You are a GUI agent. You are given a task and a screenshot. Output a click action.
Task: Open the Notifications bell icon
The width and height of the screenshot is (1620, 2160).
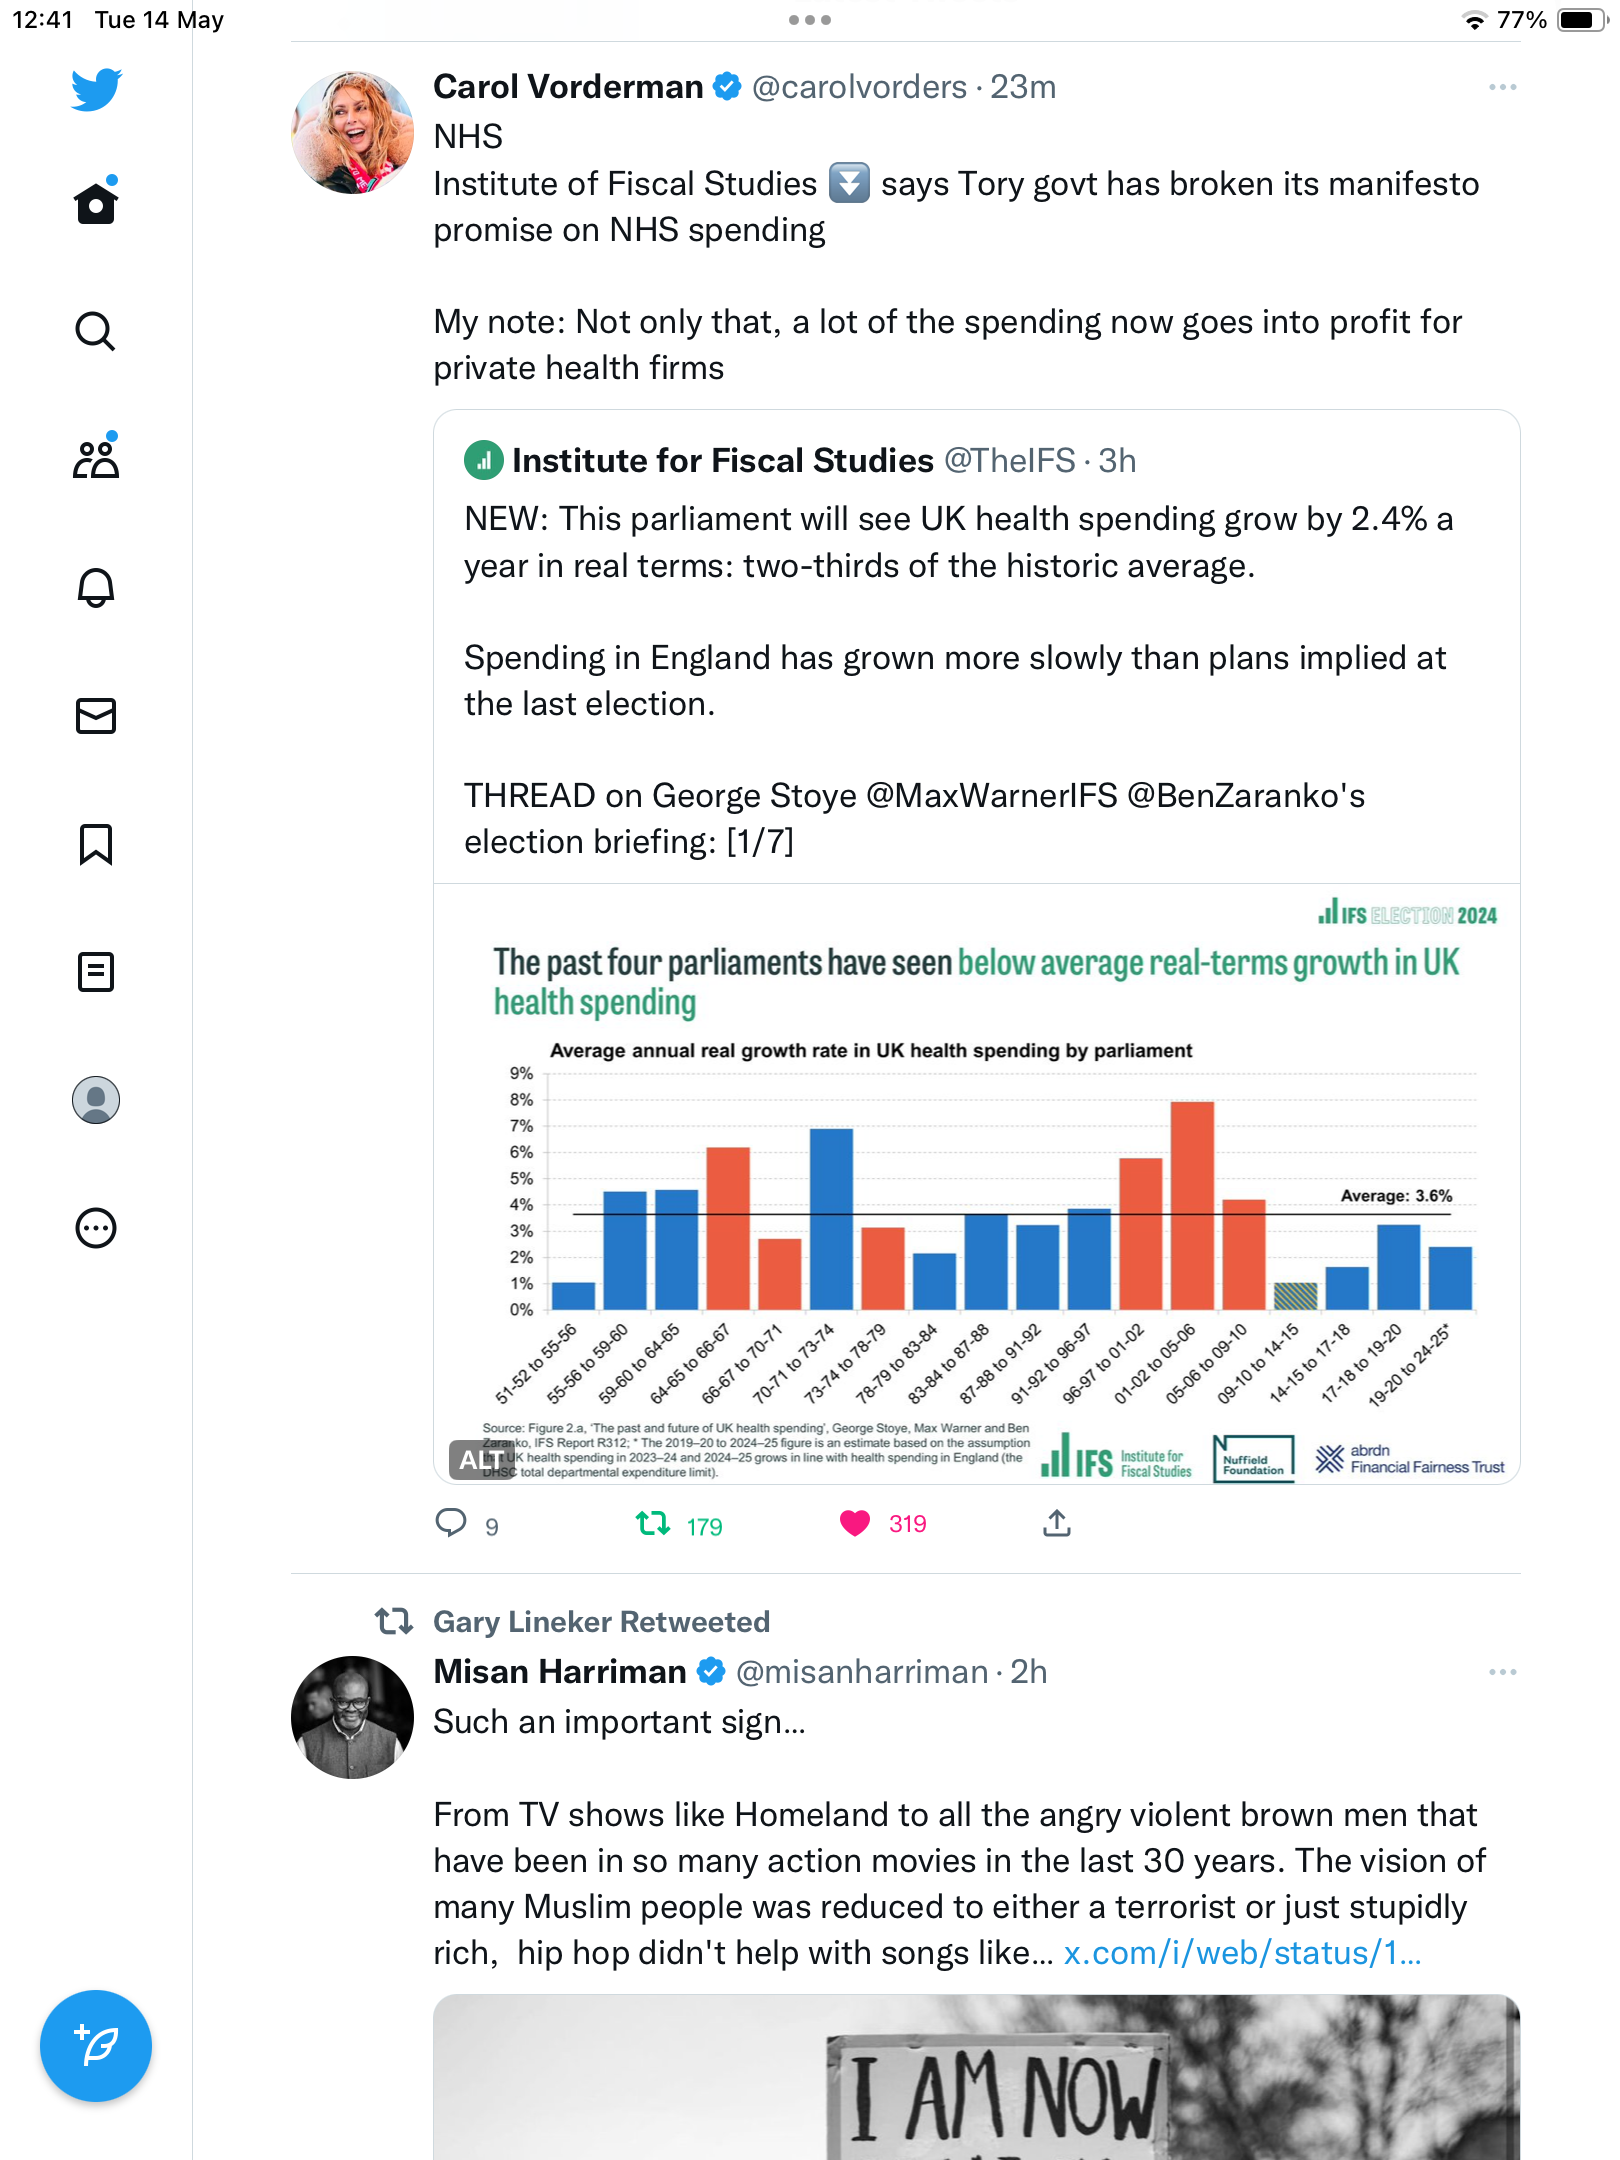[96, 587]
